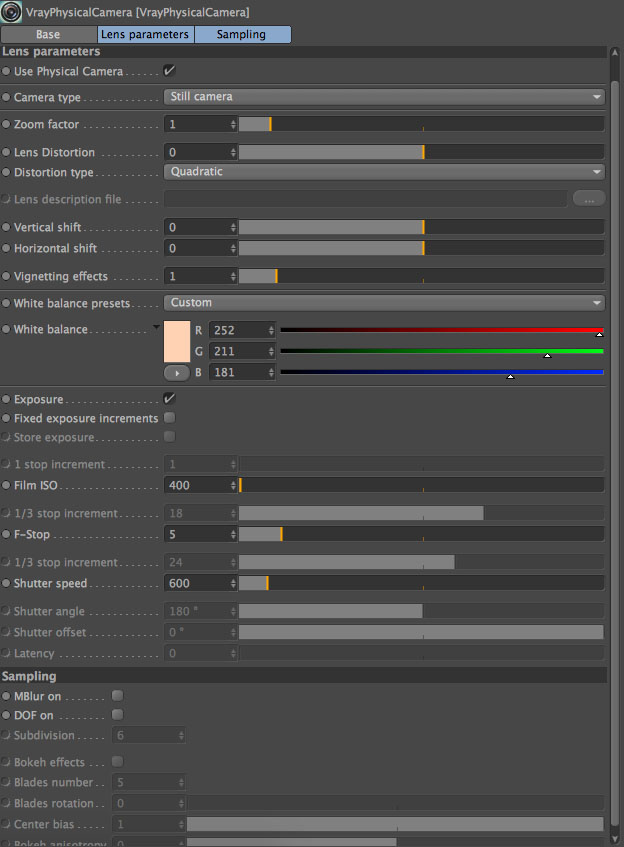Switch to the Base tab
The width and height of the screenshot is (624, 847).
(49, 35)
